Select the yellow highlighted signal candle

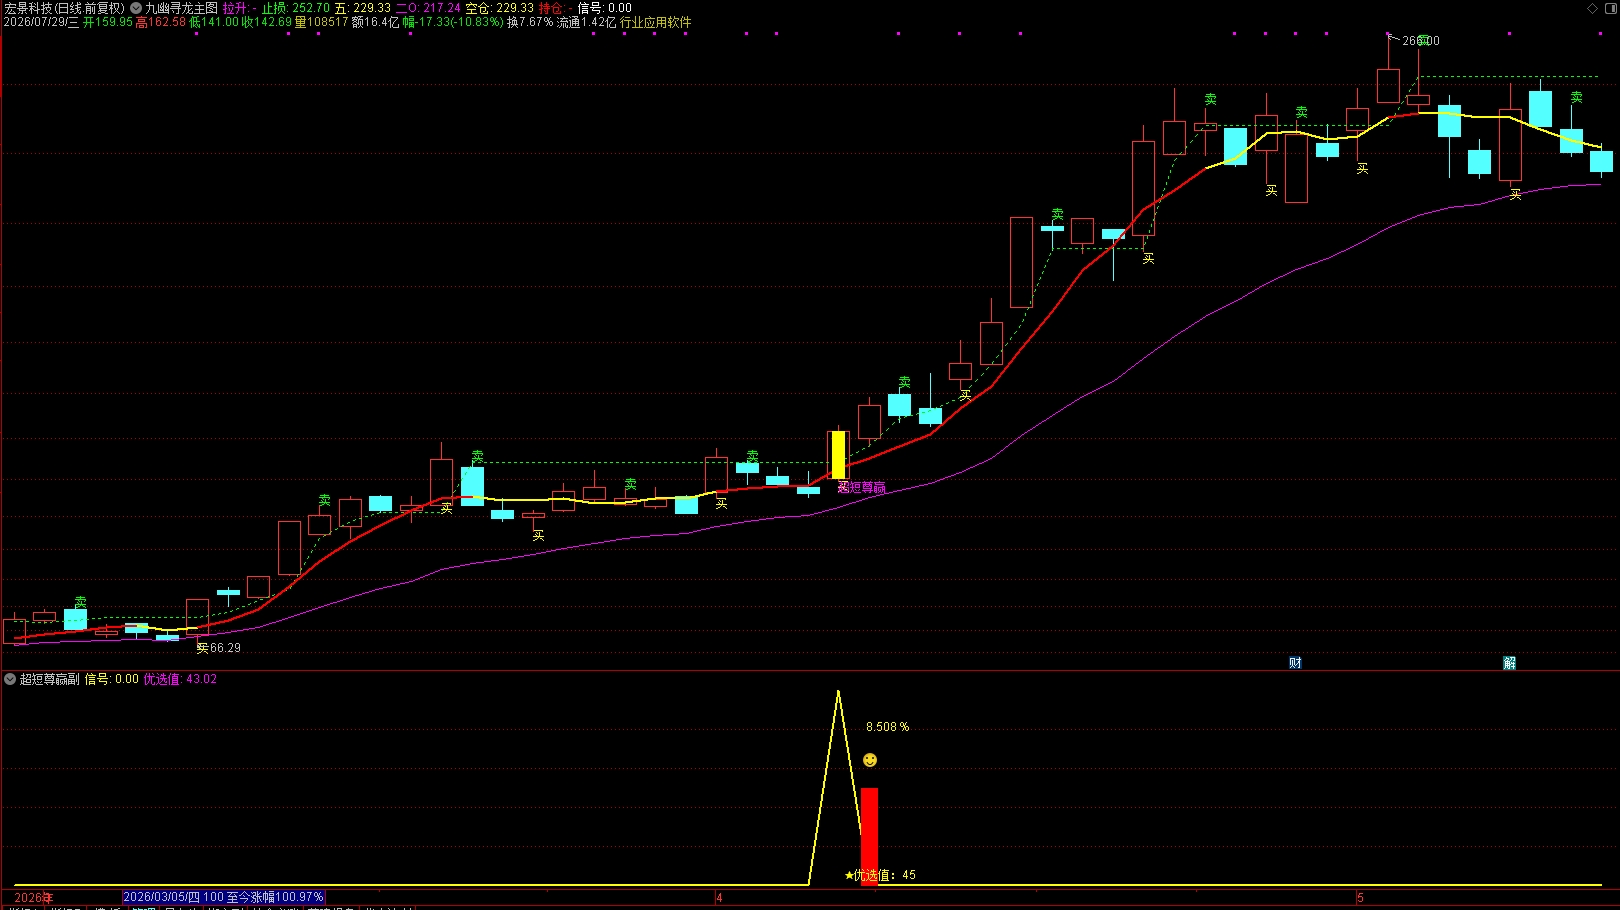[838, 455]
